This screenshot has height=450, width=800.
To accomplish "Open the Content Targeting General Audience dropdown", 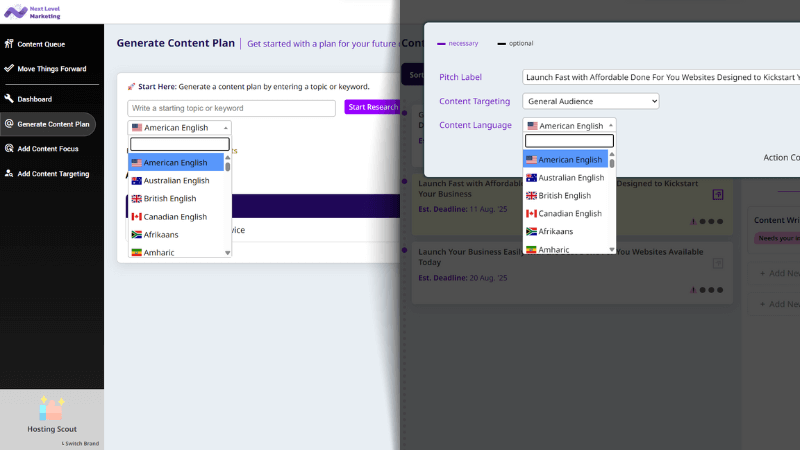I will [591, 101].
